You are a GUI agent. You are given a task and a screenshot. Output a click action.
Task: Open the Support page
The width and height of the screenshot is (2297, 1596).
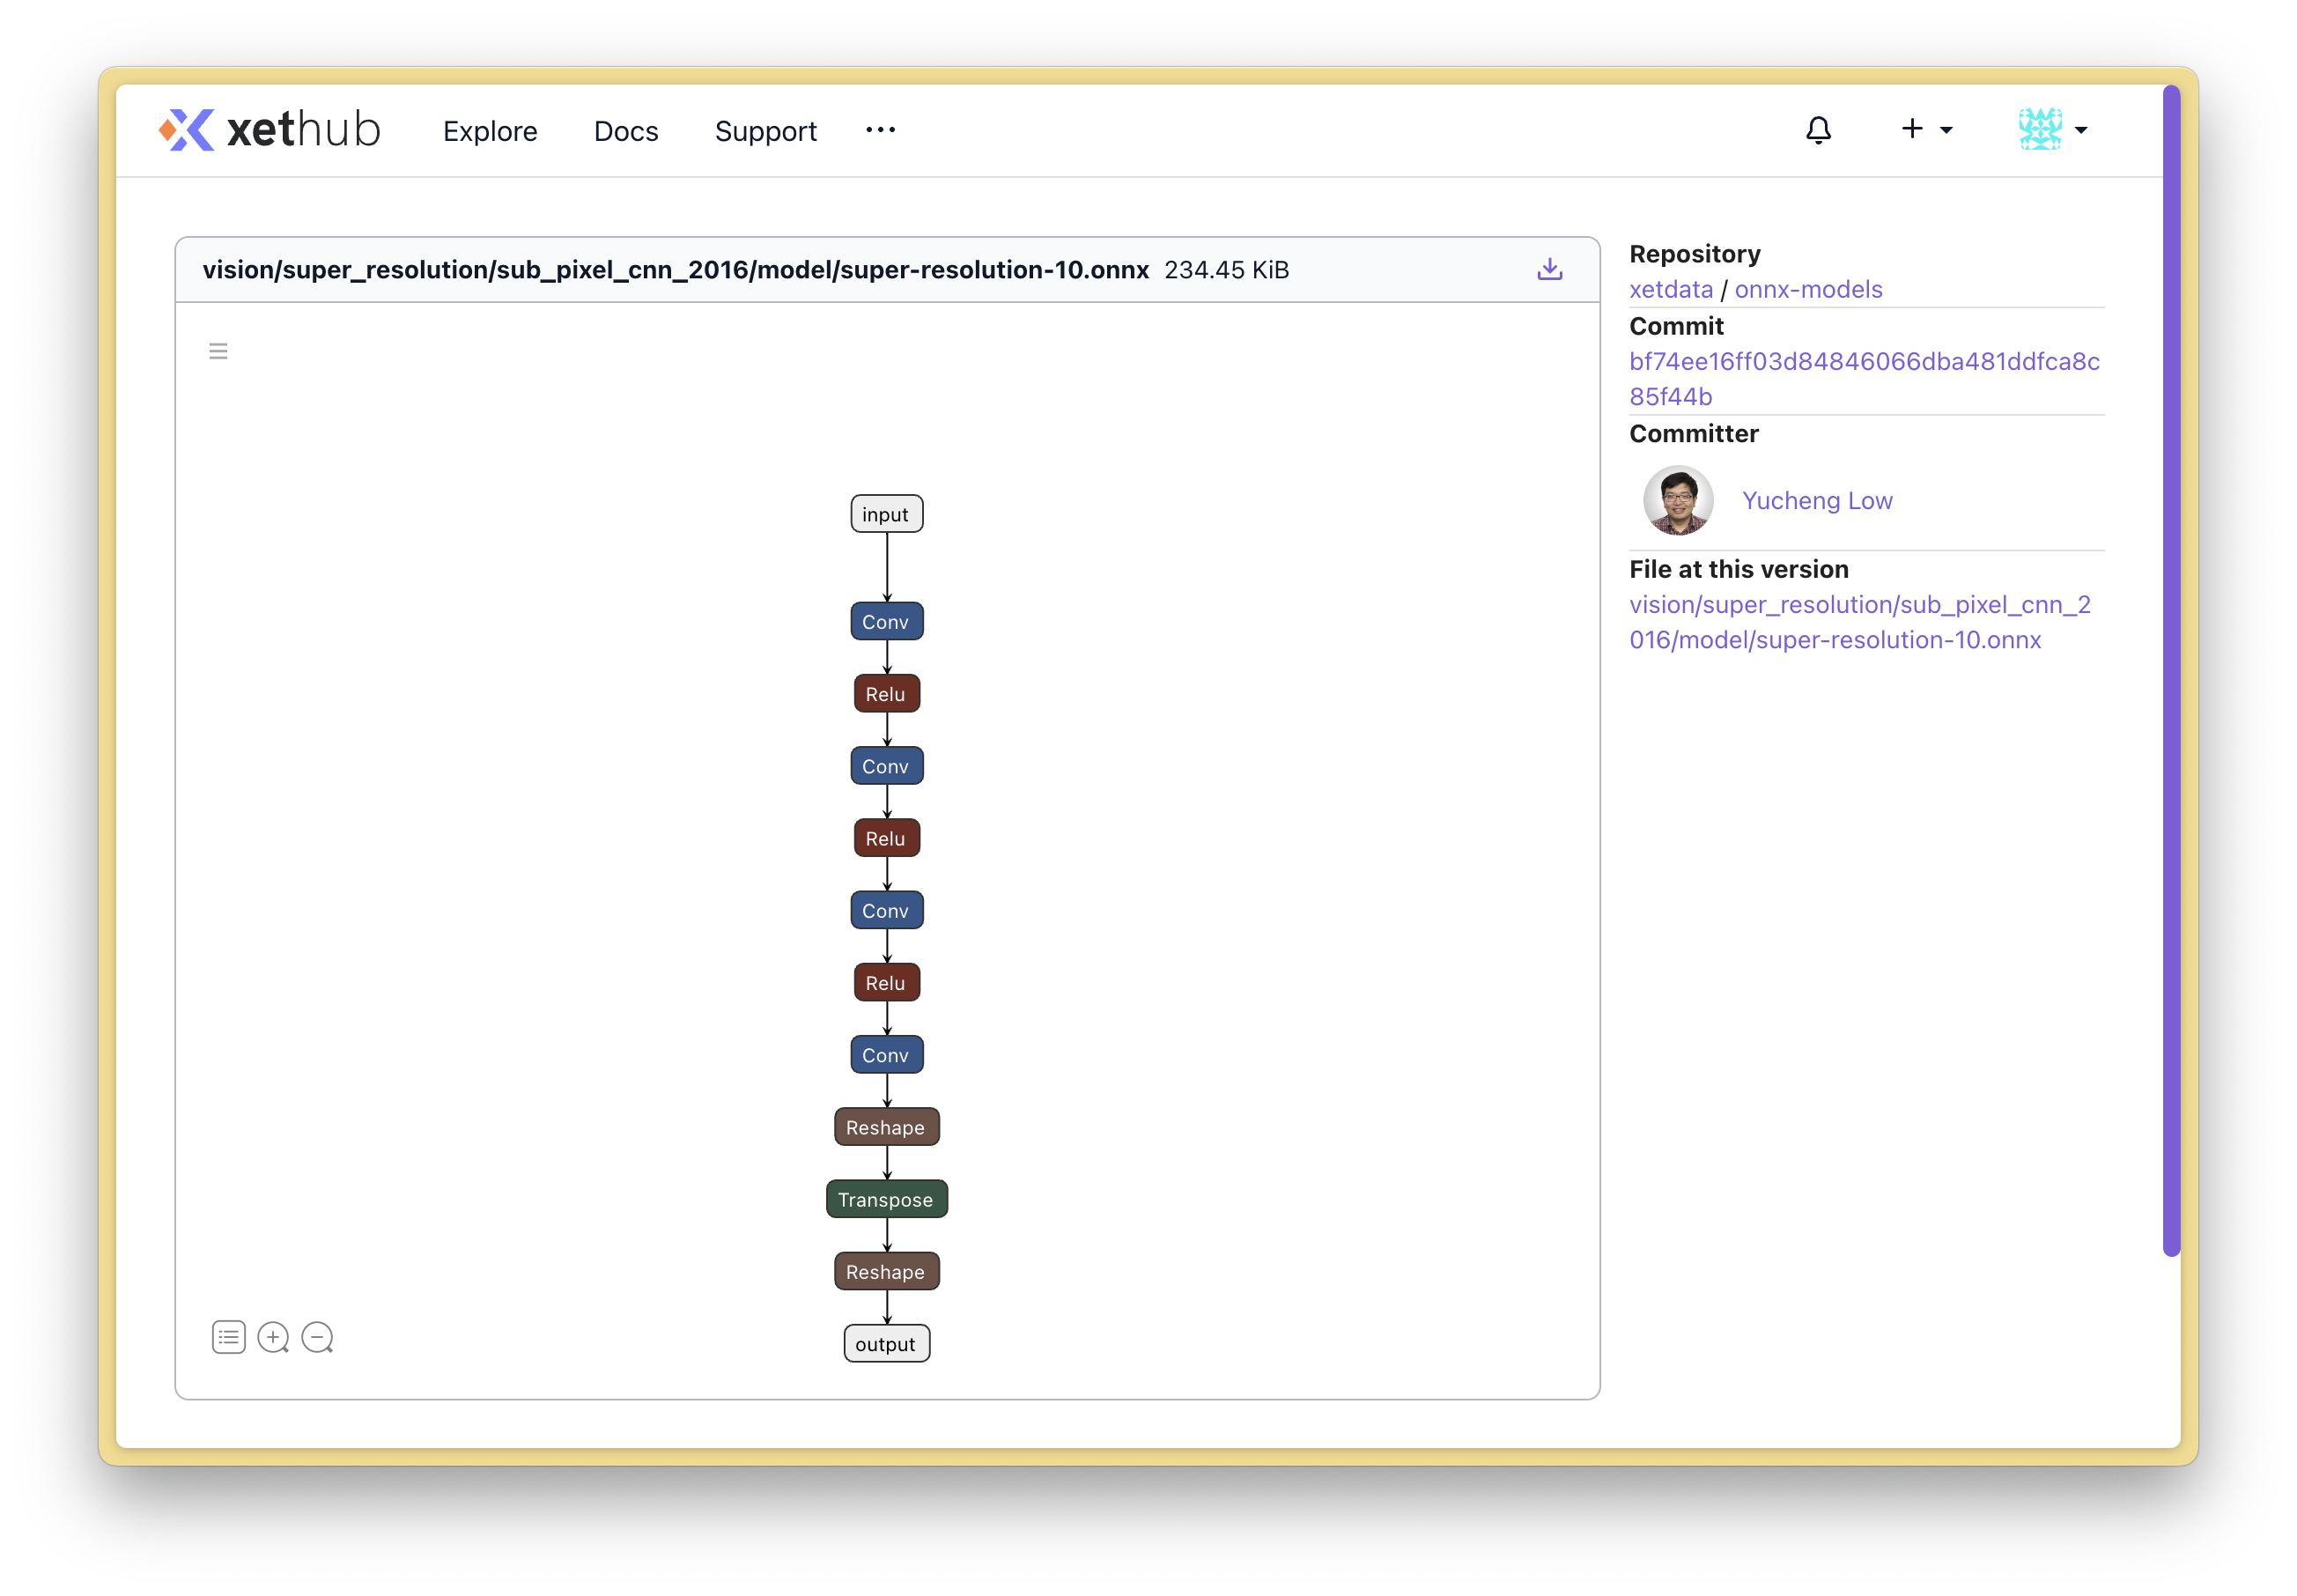(x=766, y=131)
